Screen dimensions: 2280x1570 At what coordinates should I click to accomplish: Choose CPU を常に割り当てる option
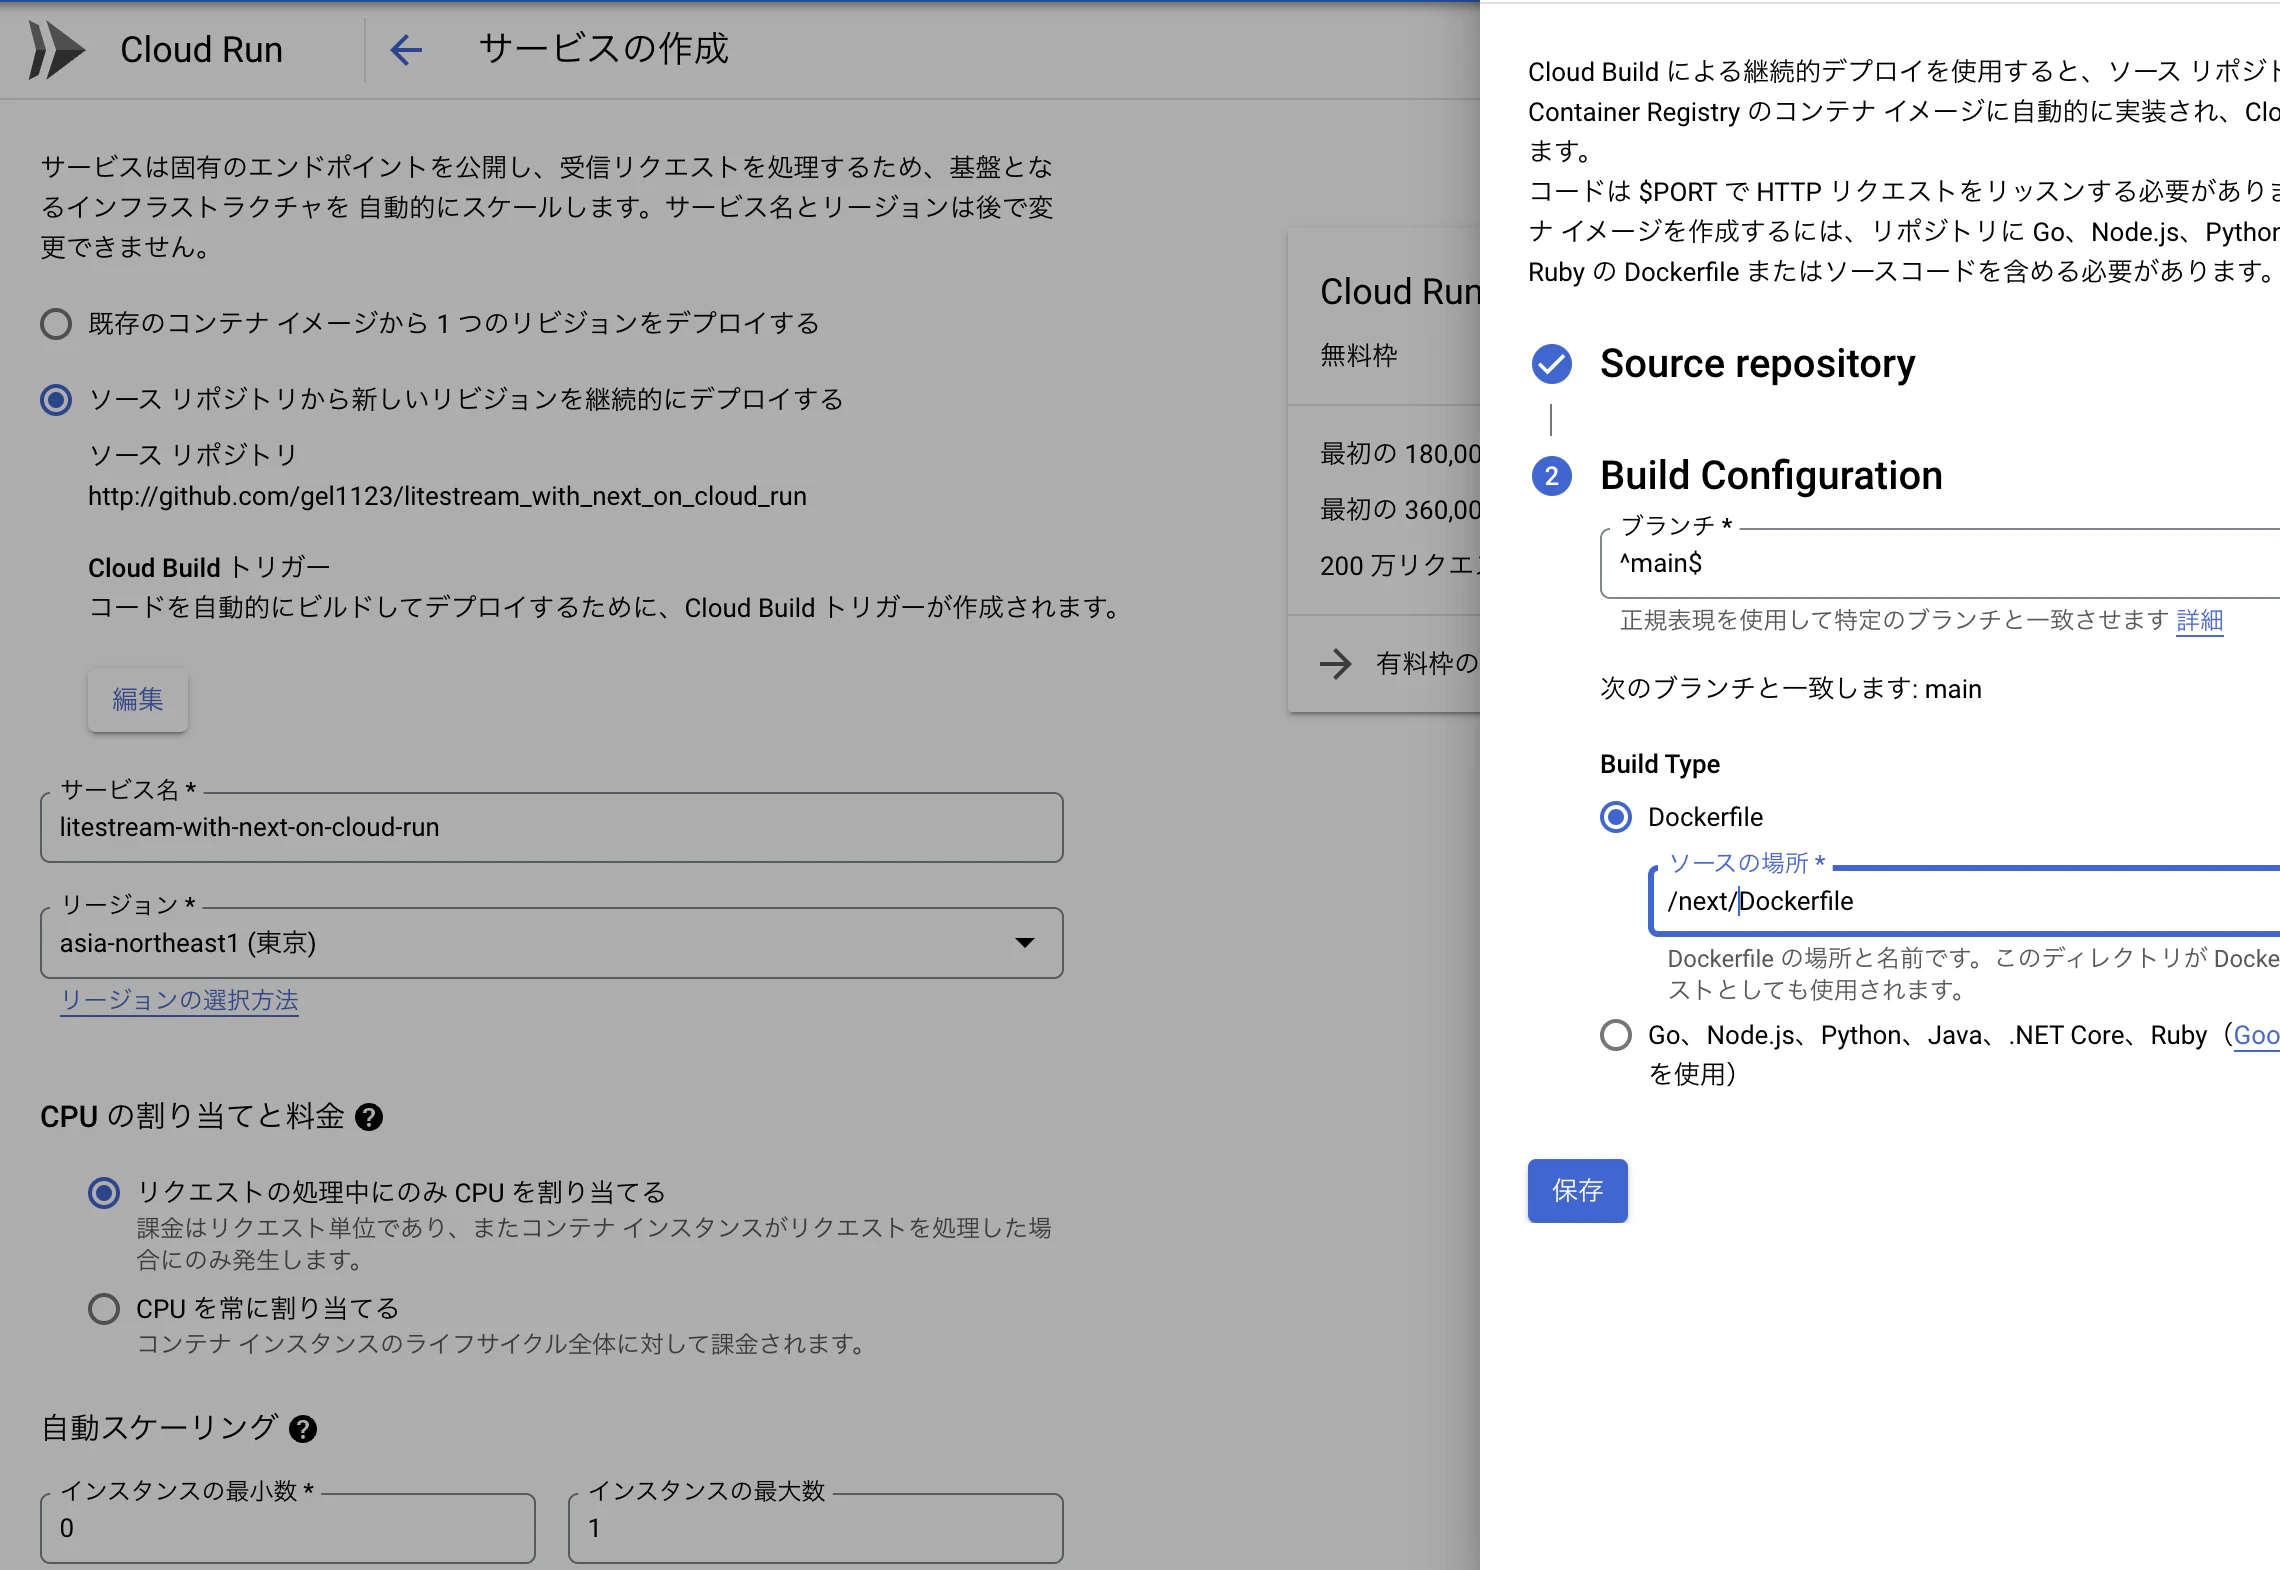point(104,1309)
